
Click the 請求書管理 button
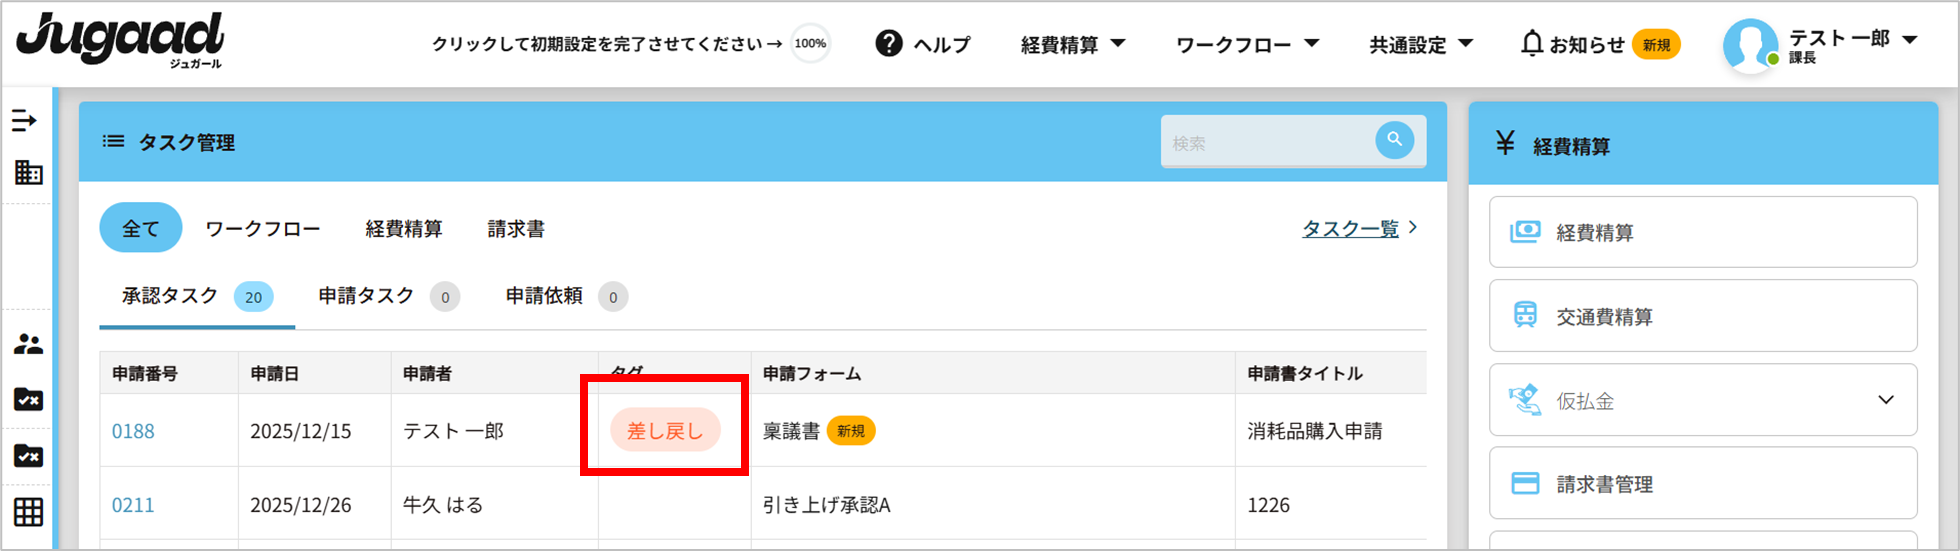(1702, 484)
